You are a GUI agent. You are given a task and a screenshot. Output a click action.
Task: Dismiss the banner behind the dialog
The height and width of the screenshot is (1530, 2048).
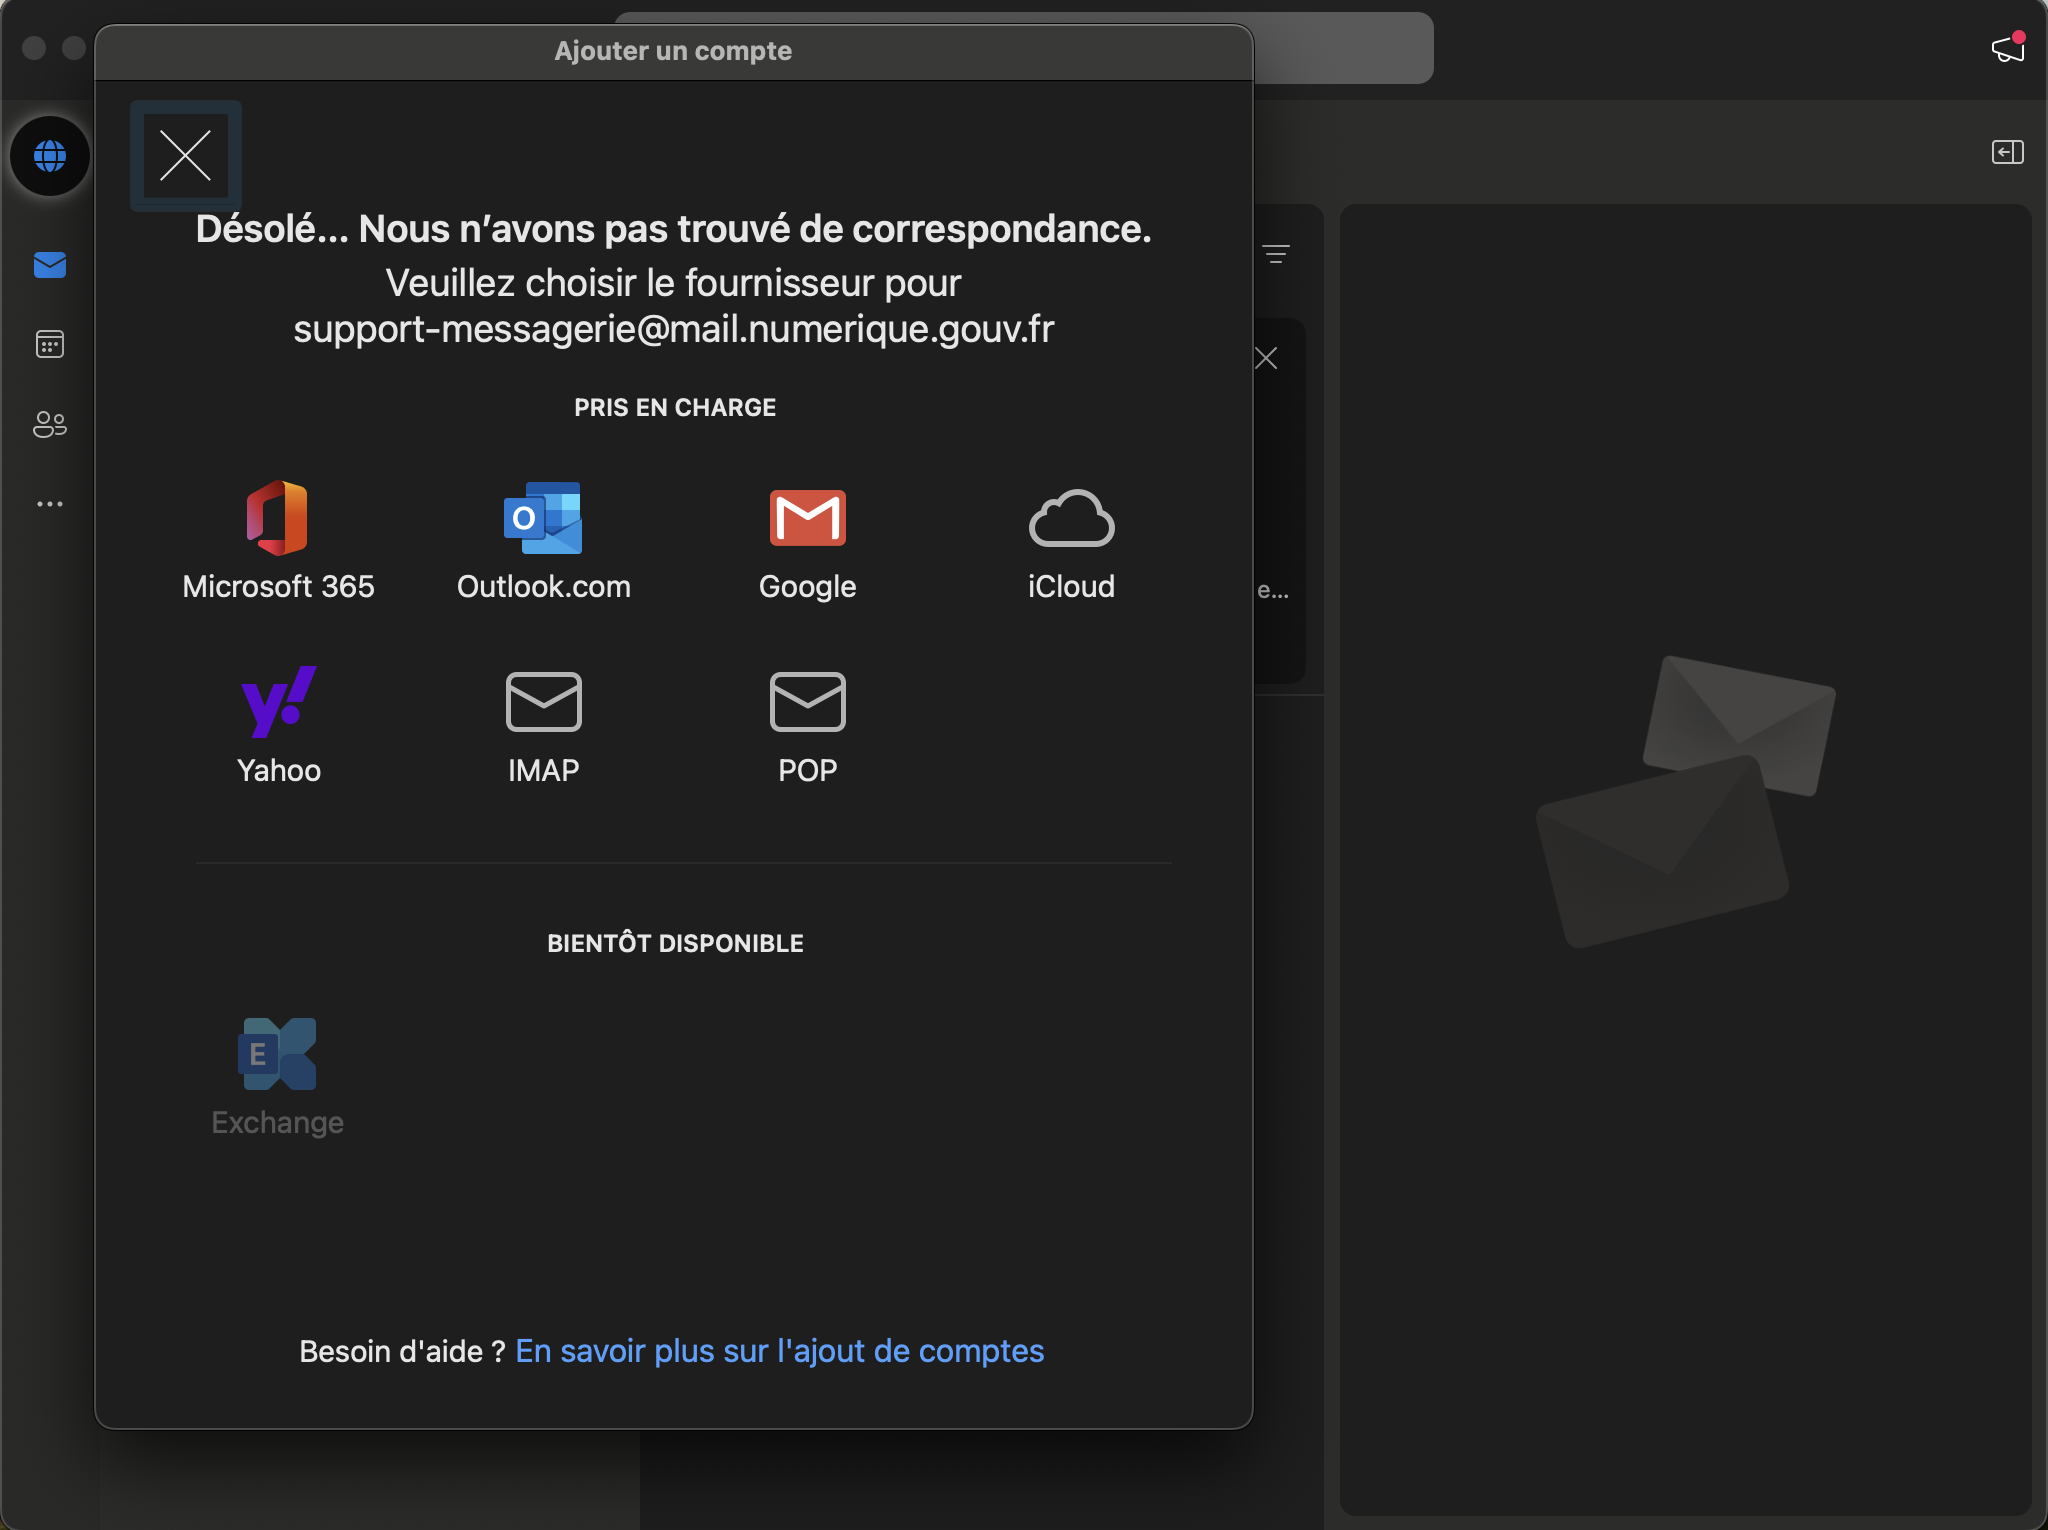[1267, 358]
